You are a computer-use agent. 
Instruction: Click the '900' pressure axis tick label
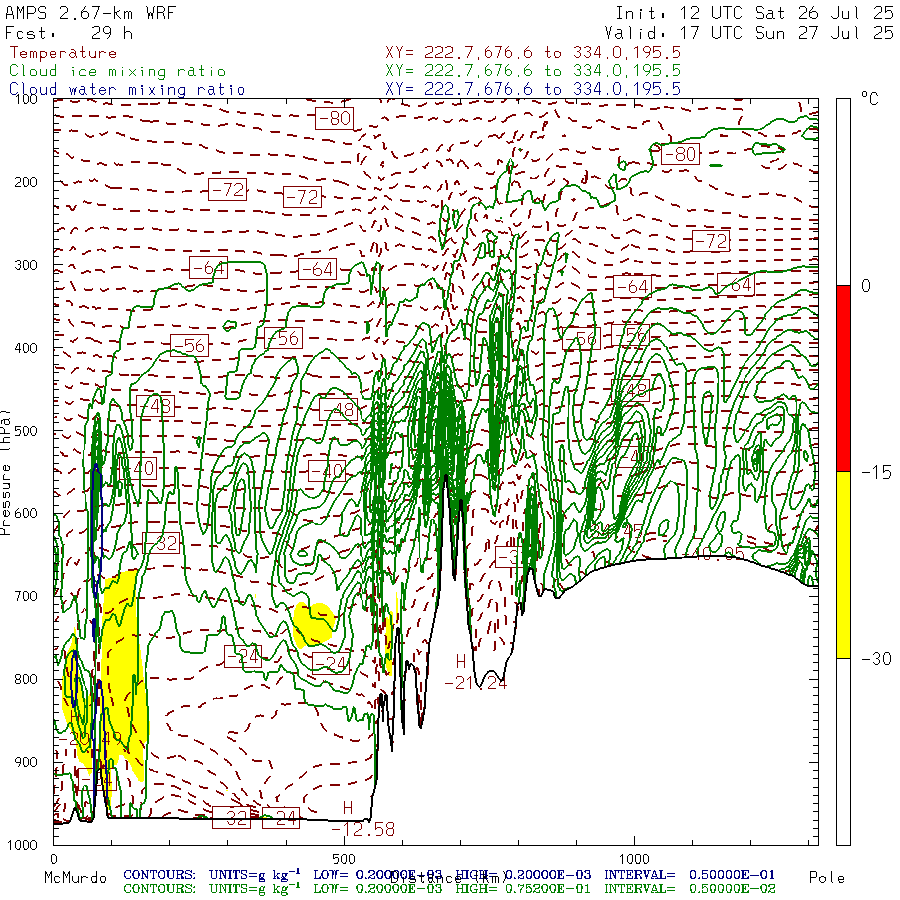coord(26,762)
